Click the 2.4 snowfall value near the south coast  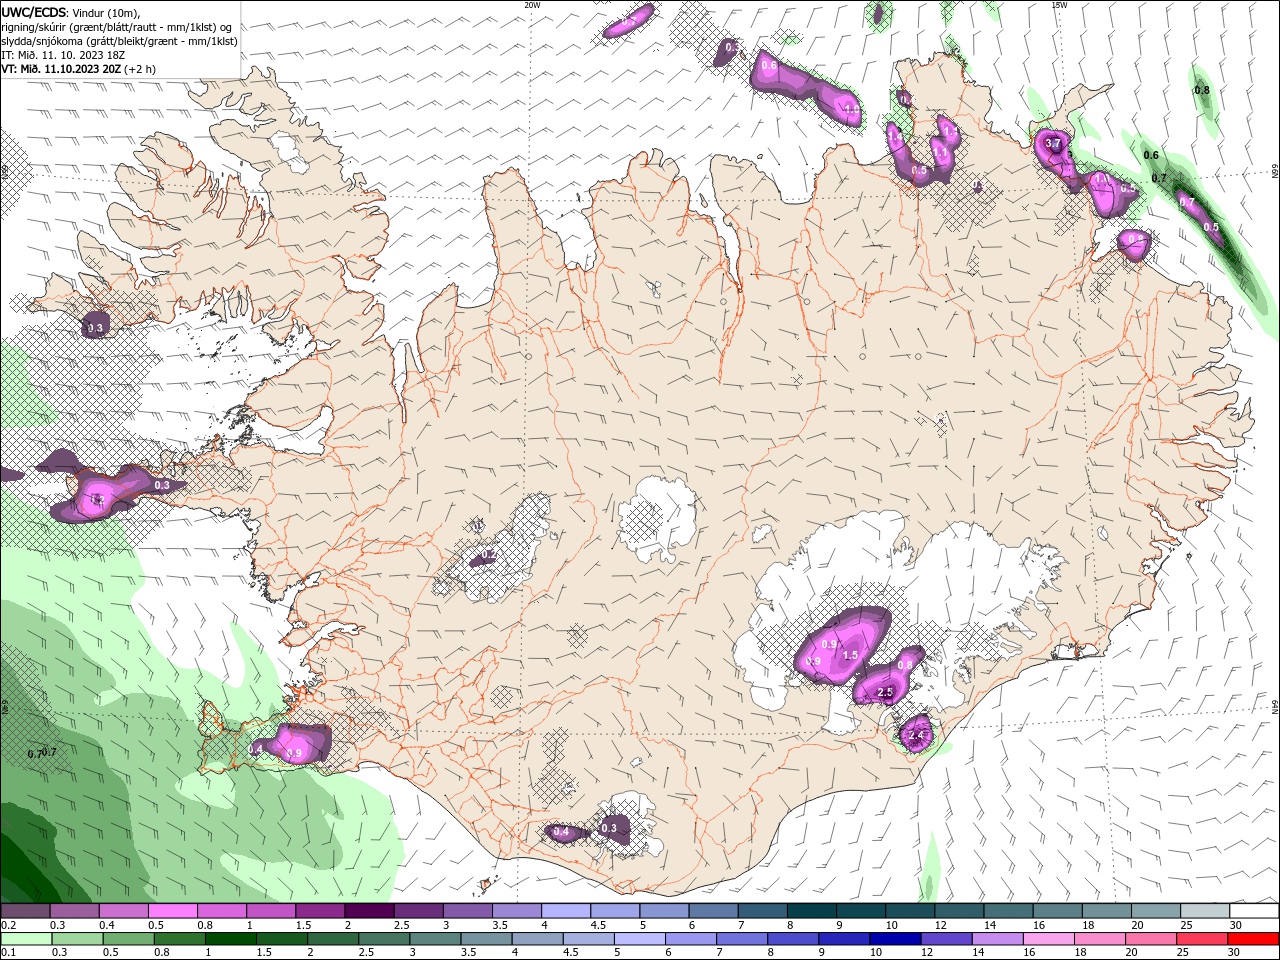coord(916,736)
